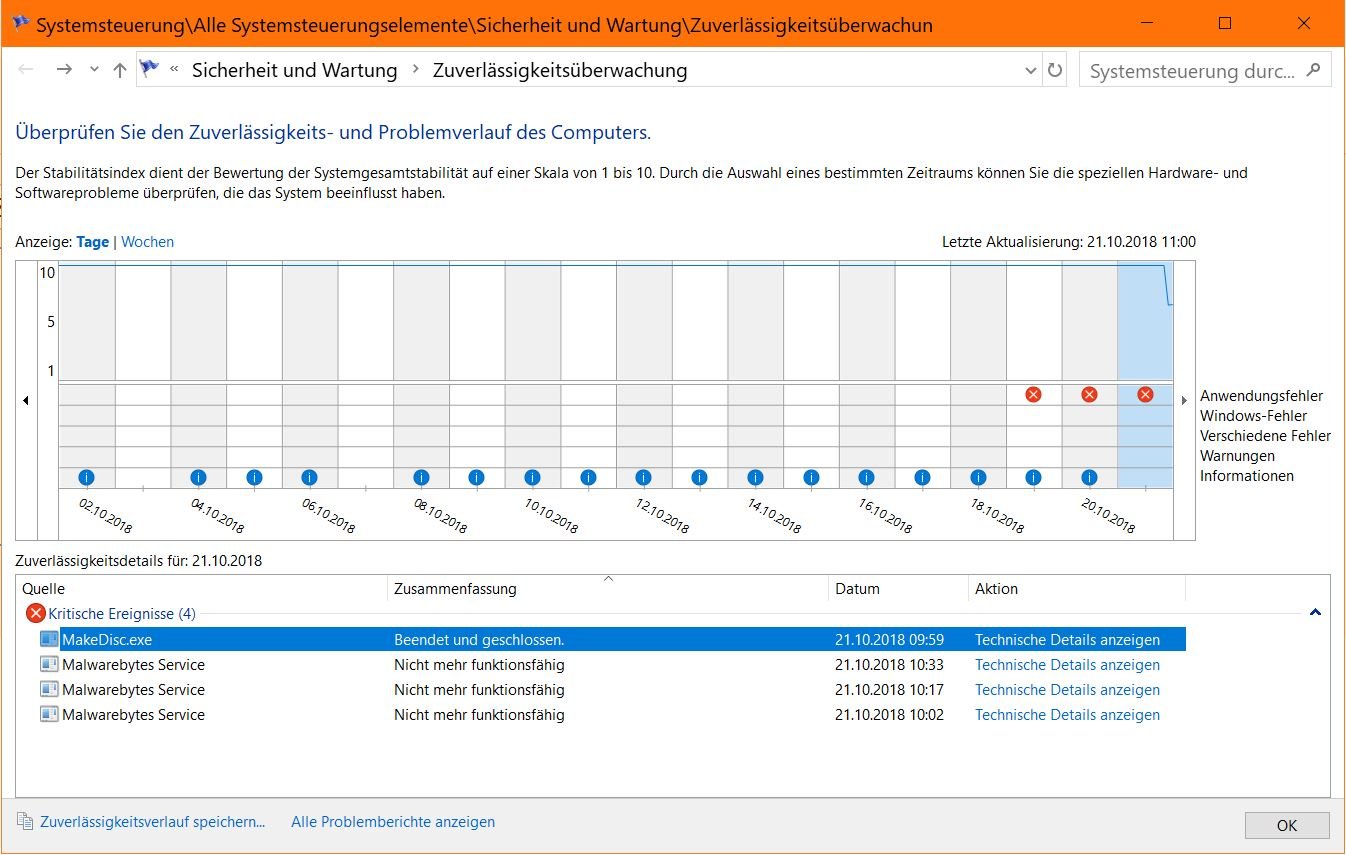The image size is (1346, 855).
Task: Click the MakeDisc.exe application icon
Action: tap(49, 639)
